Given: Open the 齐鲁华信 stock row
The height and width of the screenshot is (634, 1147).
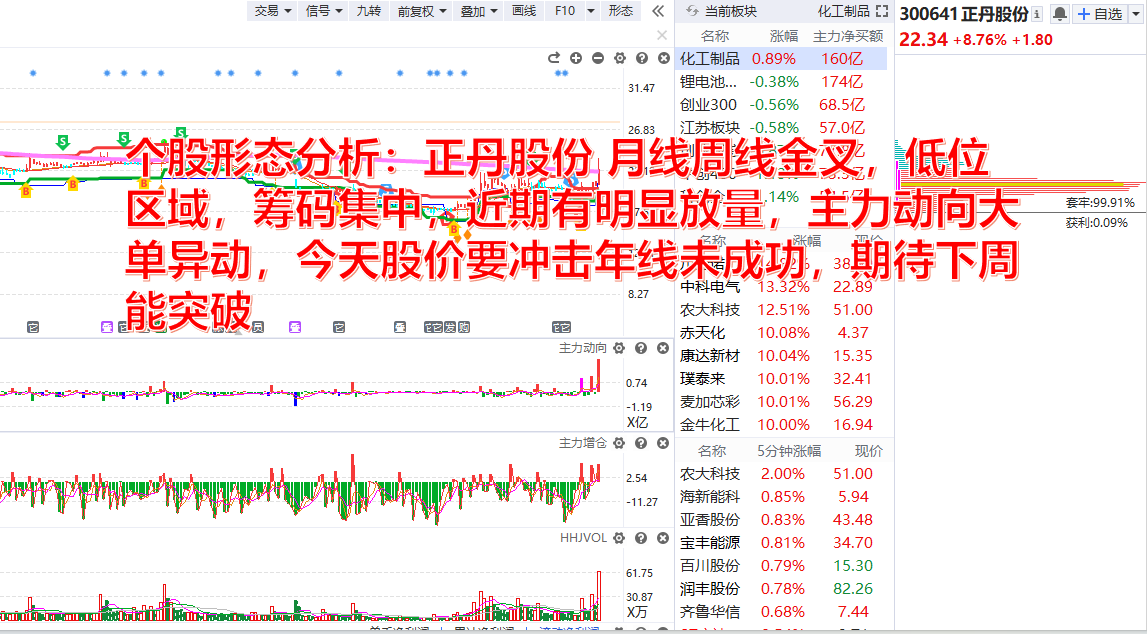Looking at the screenshot, I should pos(781,612).
